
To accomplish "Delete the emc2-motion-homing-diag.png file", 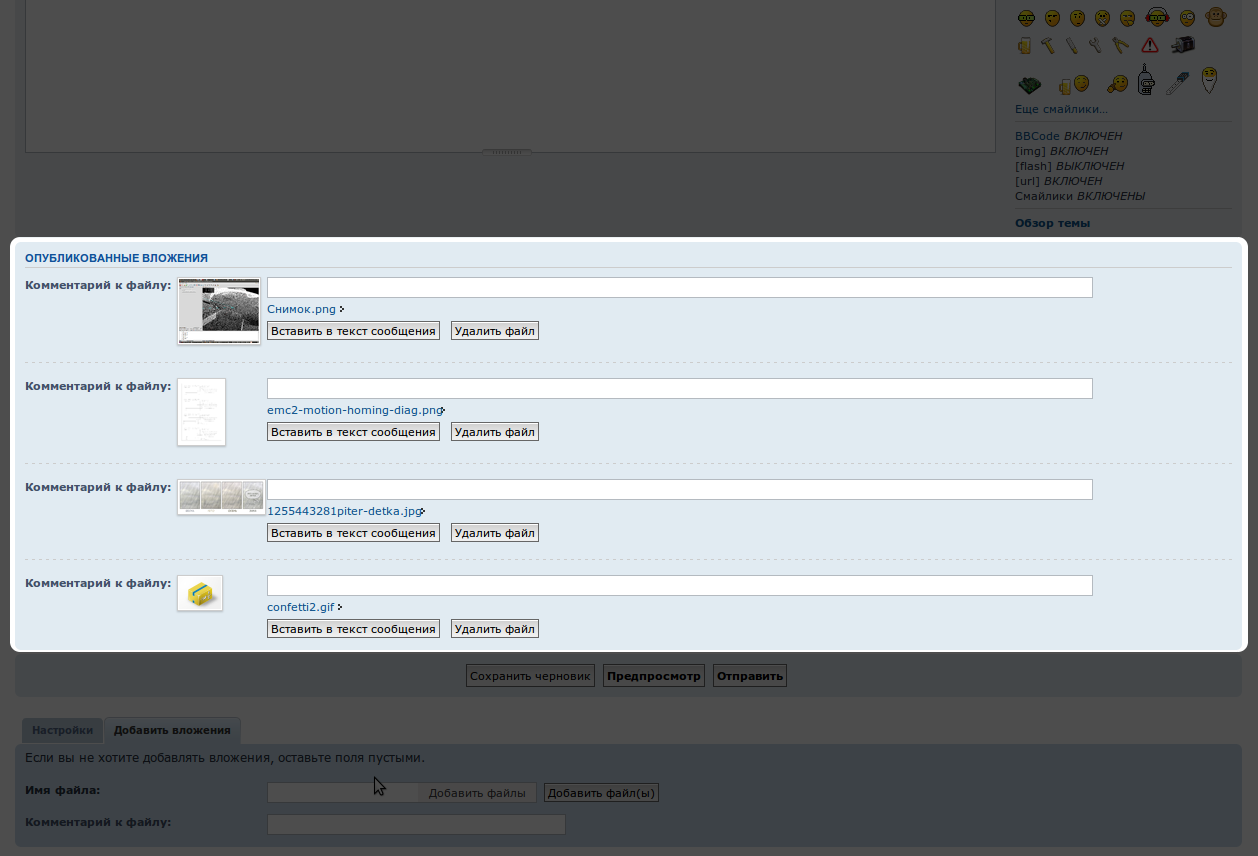I will click(495, 432).
